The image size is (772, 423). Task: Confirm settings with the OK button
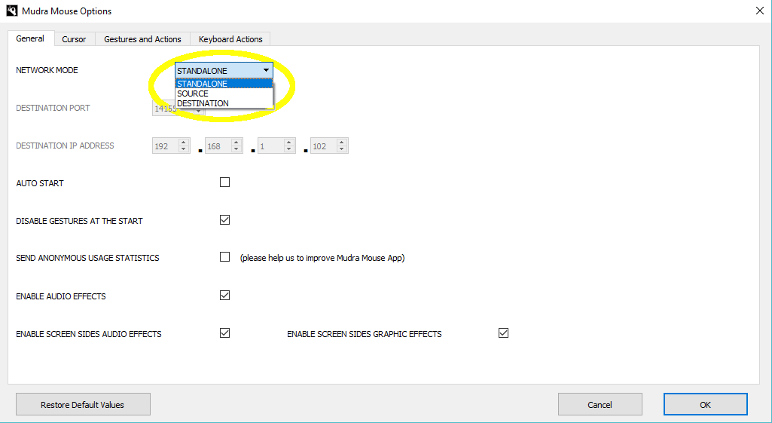point(704,404)
